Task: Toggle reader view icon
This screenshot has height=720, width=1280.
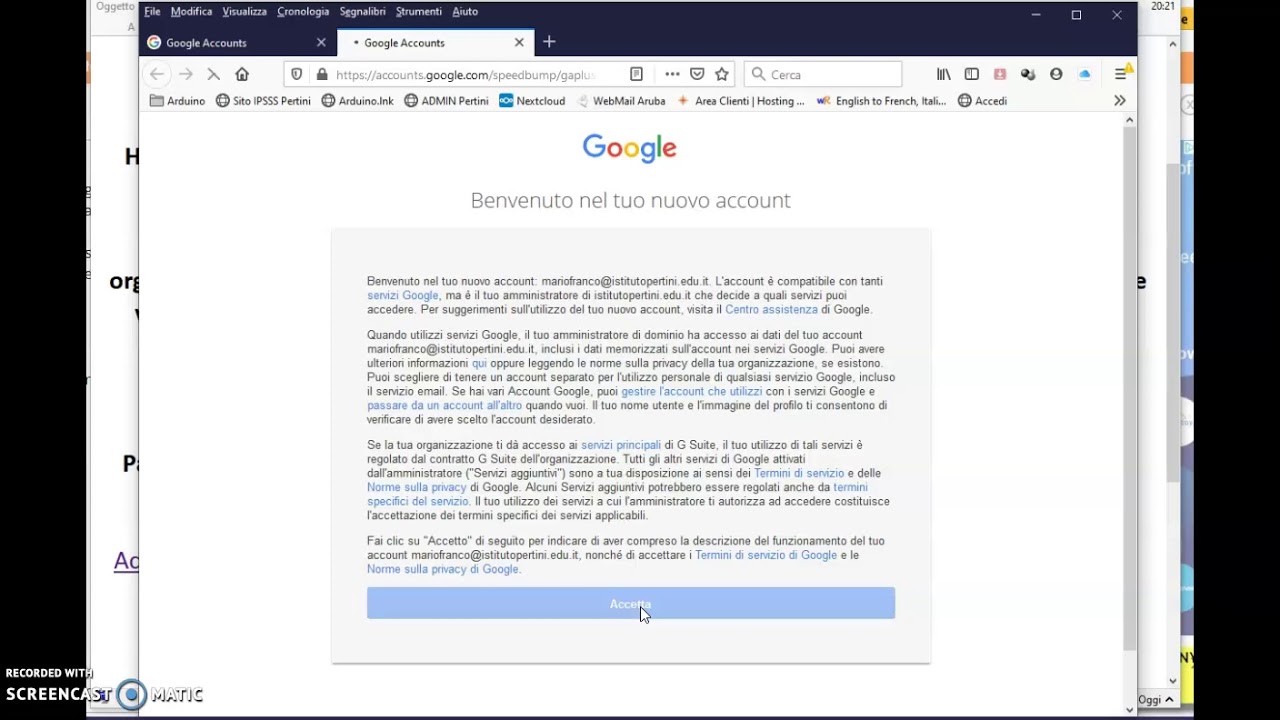Action: coord(636,74)
